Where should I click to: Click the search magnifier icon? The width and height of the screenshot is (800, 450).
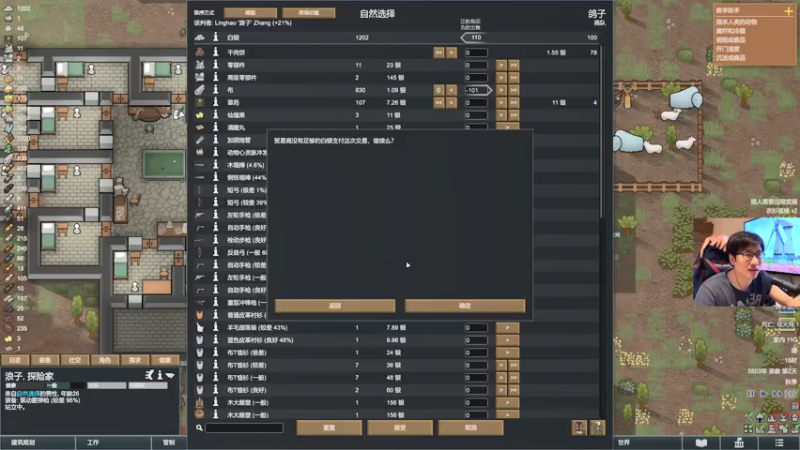point(199,428)
